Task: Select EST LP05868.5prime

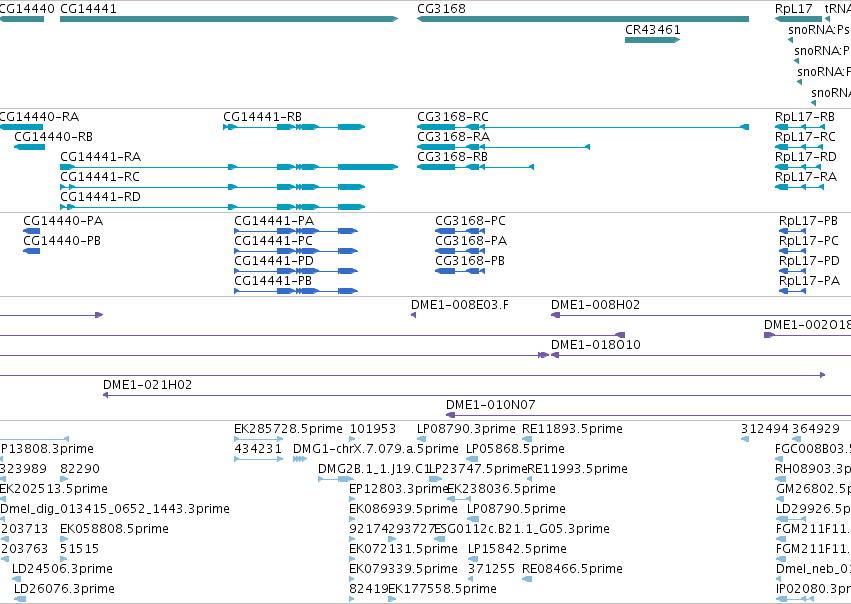Action: pyautogui.click(x=472, y=459)
